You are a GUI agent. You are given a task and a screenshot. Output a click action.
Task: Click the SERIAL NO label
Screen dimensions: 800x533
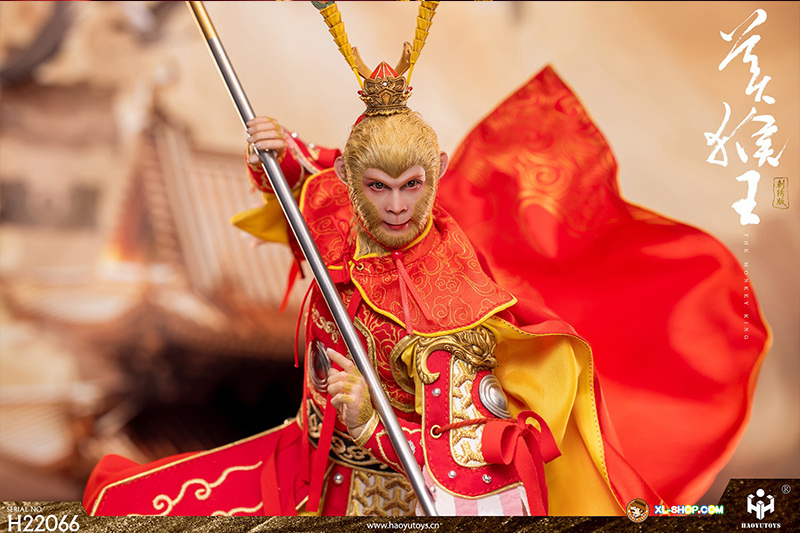click(x=27, y=507)
